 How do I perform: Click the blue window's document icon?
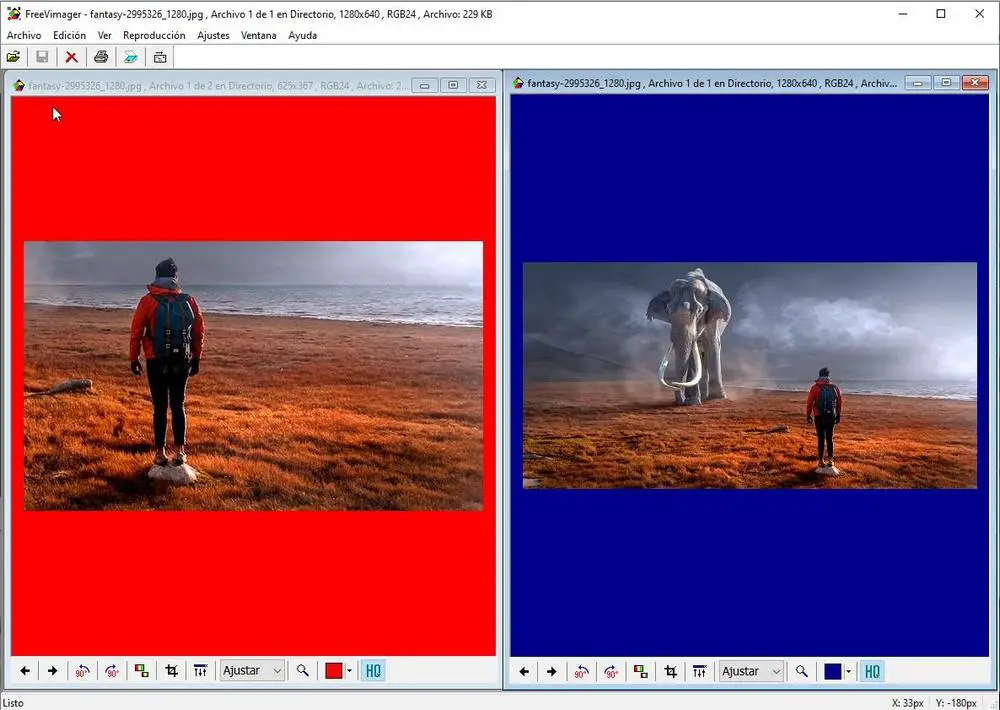coord(518,83)
